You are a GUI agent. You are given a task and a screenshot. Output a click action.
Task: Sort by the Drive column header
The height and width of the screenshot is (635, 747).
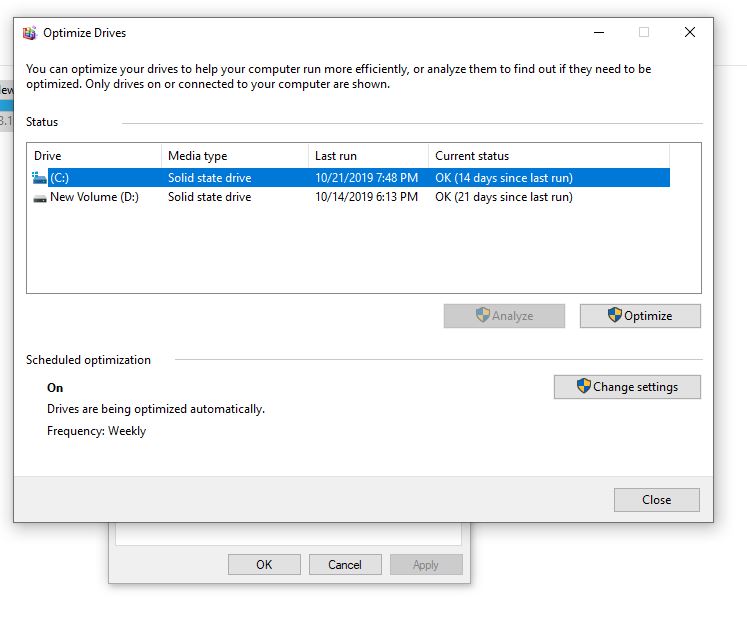93,156
